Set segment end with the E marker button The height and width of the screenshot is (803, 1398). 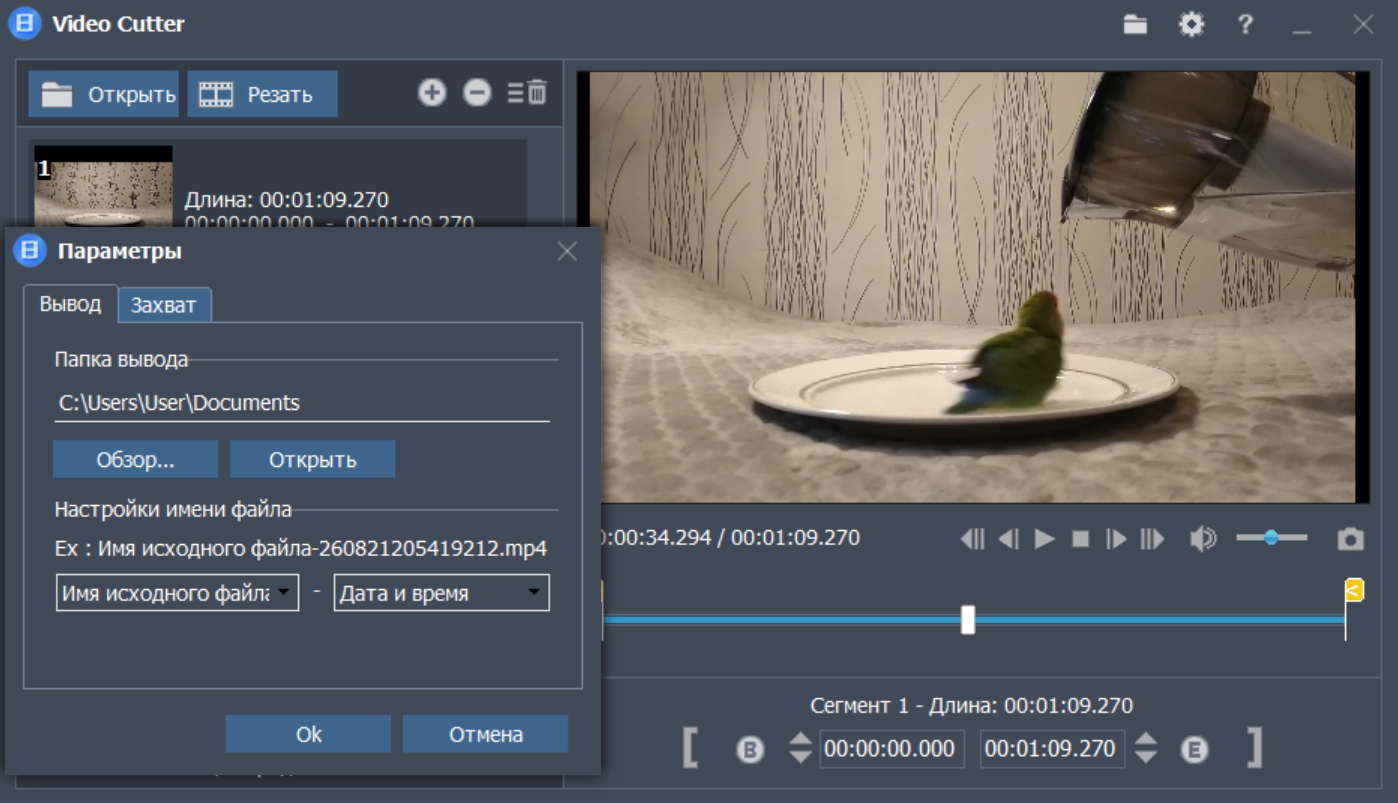pyautogui.click(x=1194, y=749)
